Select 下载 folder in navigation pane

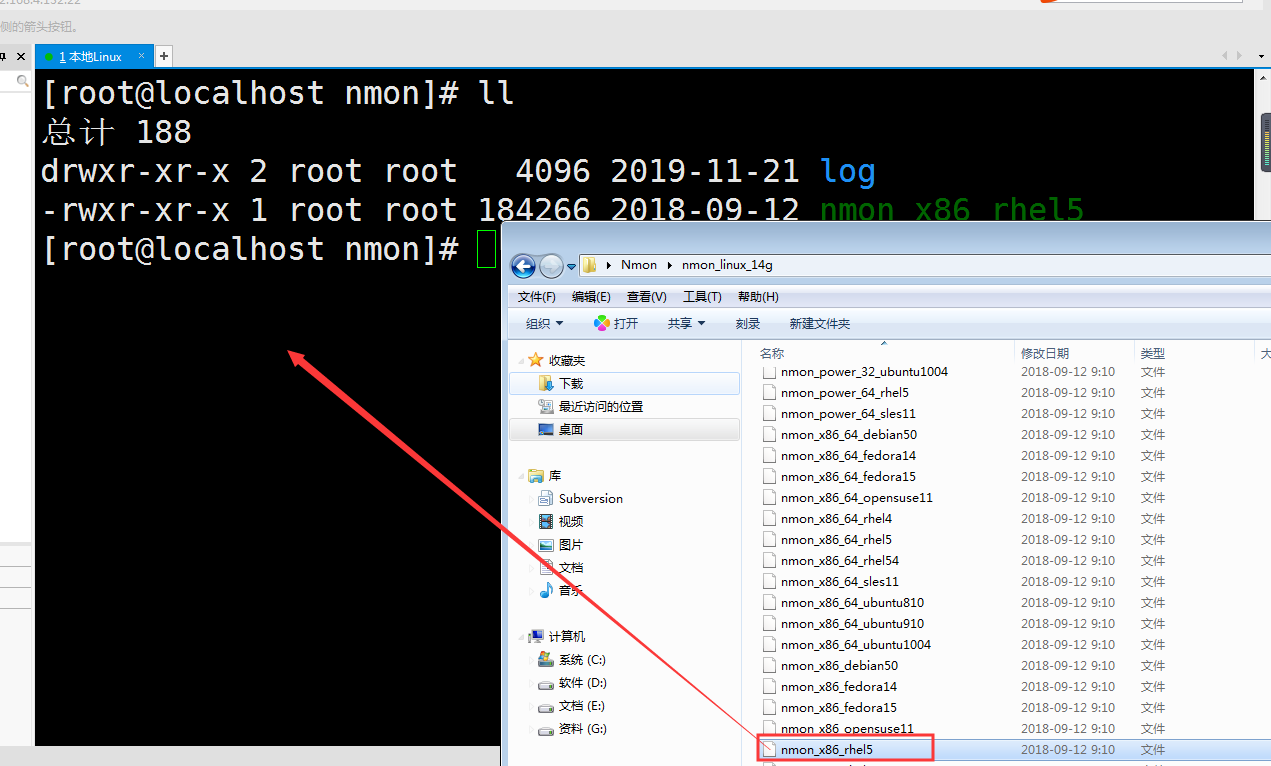point(570,383)
